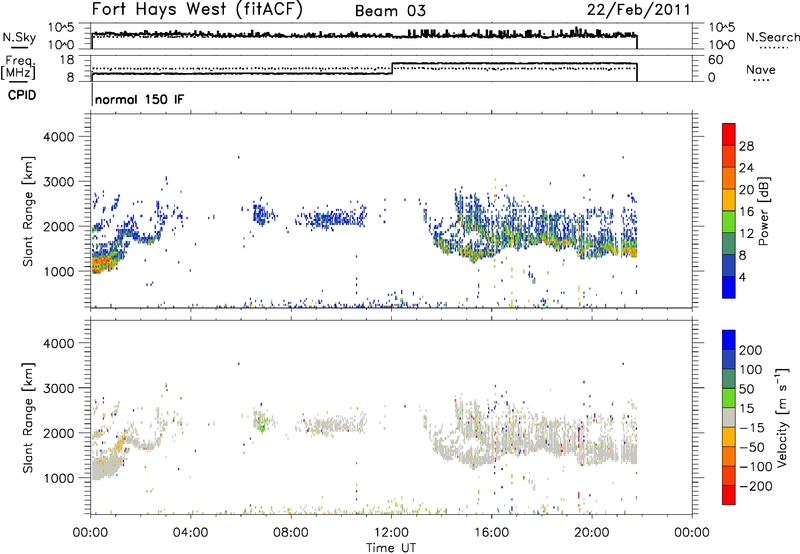Click the 'normal 150 IF' text
800x554 pixels.
139,99
